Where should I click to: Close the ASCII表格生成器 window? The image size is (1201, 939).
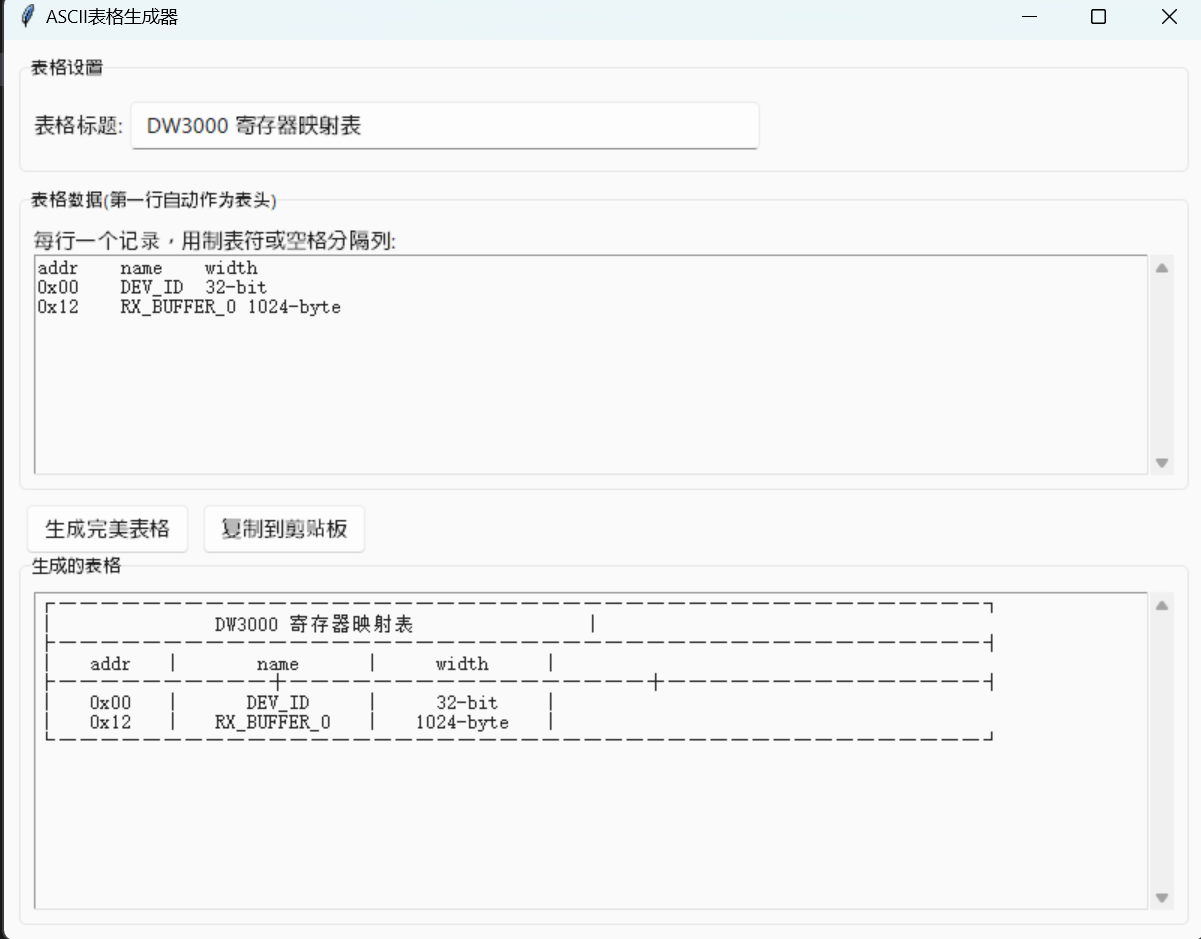(1168, 17)
